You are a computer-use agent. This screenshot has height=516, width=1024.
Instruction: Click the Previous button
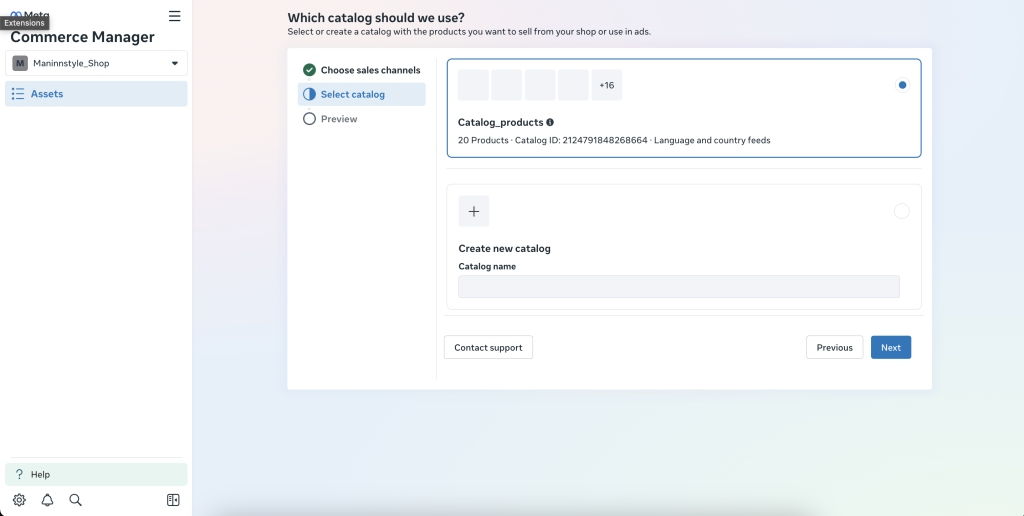click(x=834, y=347)
